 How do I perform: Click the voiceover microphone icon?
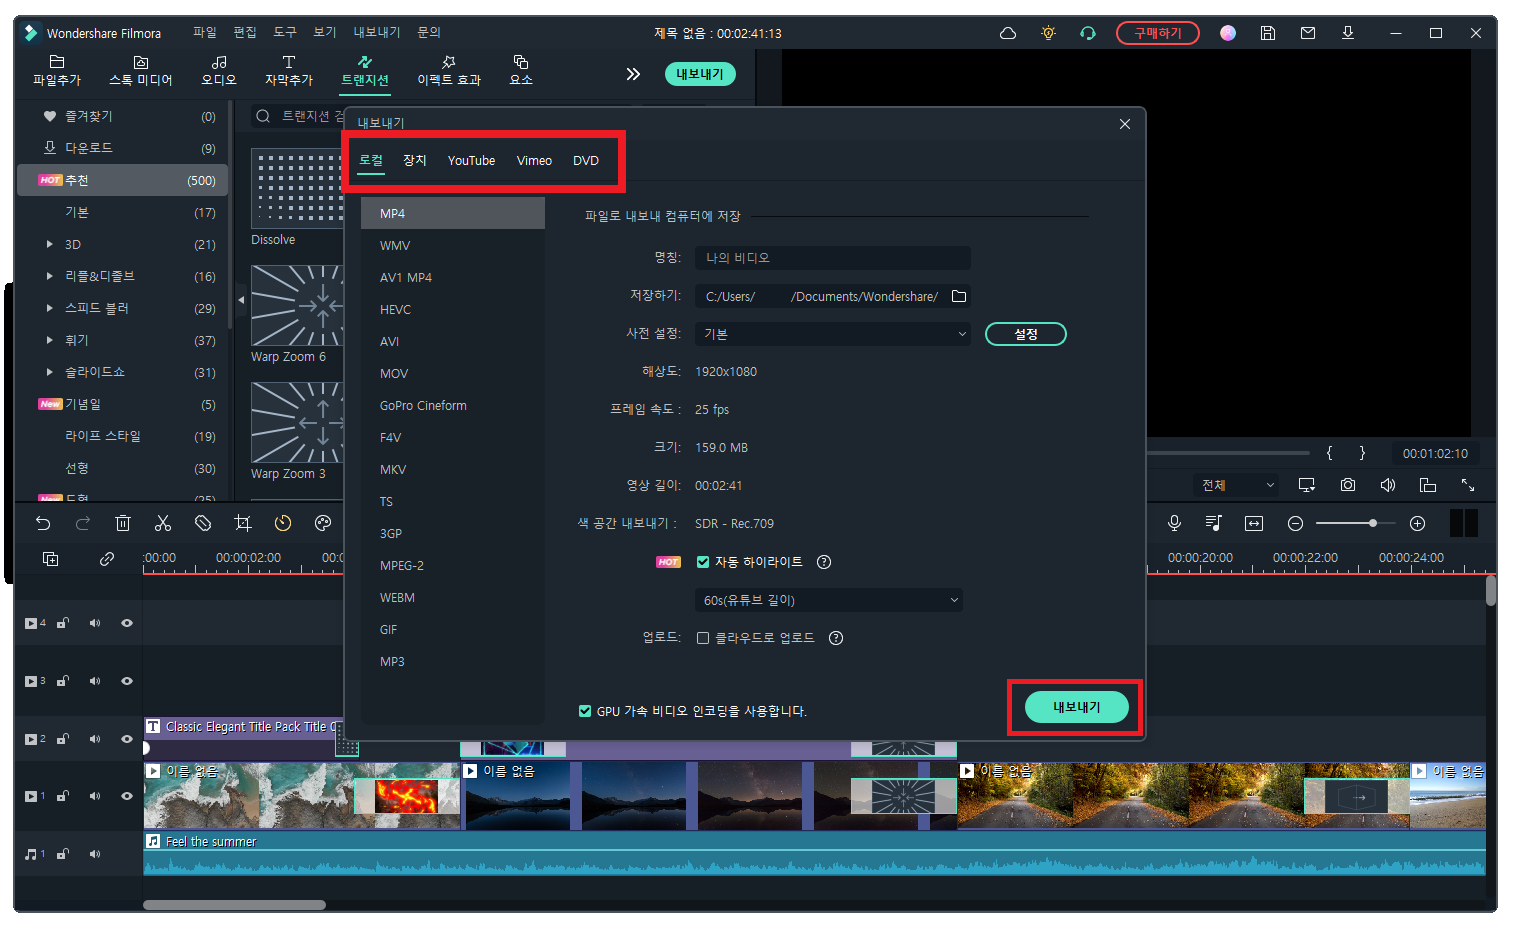1175,523
